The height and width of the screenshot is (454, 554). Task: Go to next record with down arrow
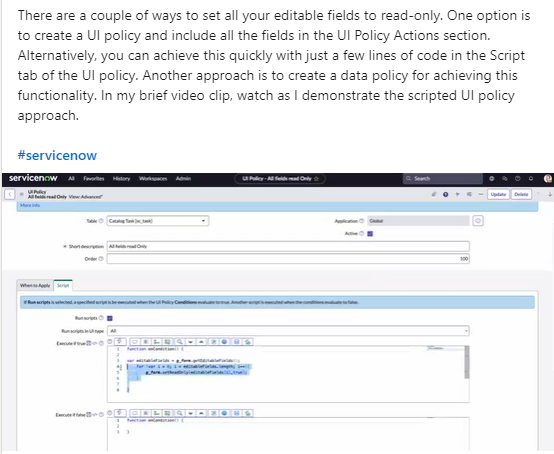(x=550, y=194)
